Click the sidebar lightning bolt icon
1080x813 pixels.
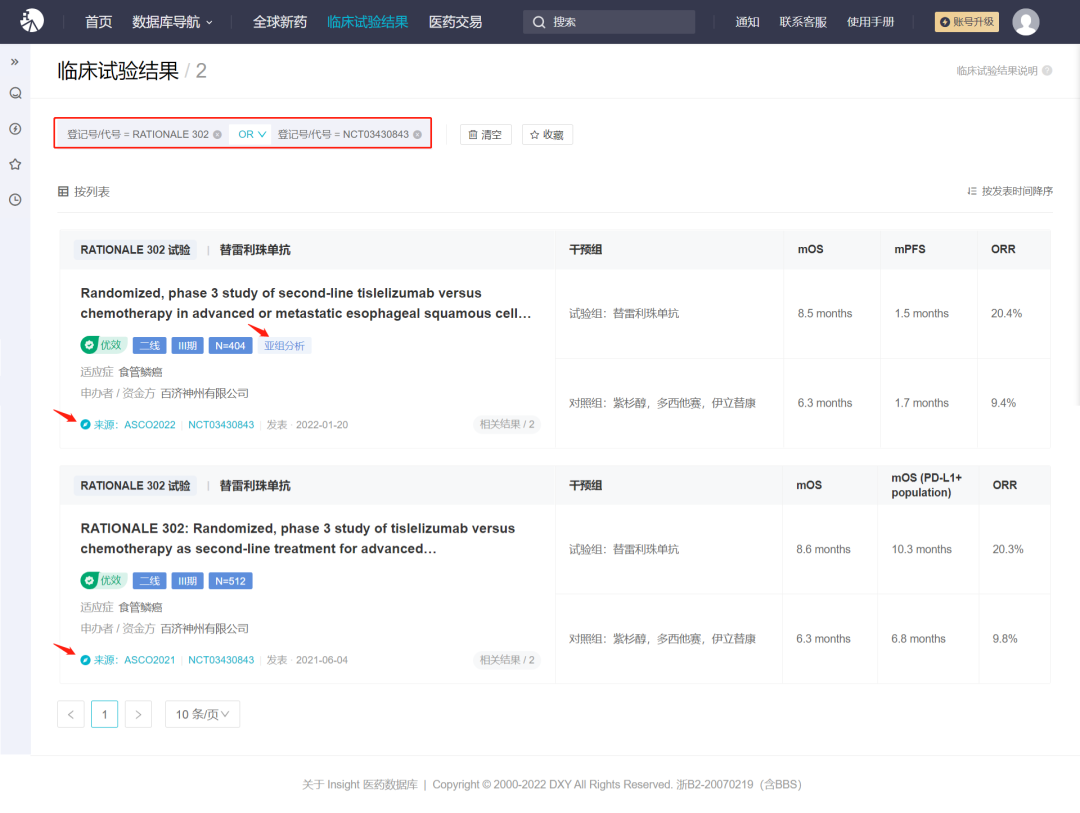click(x=15, y=129)
